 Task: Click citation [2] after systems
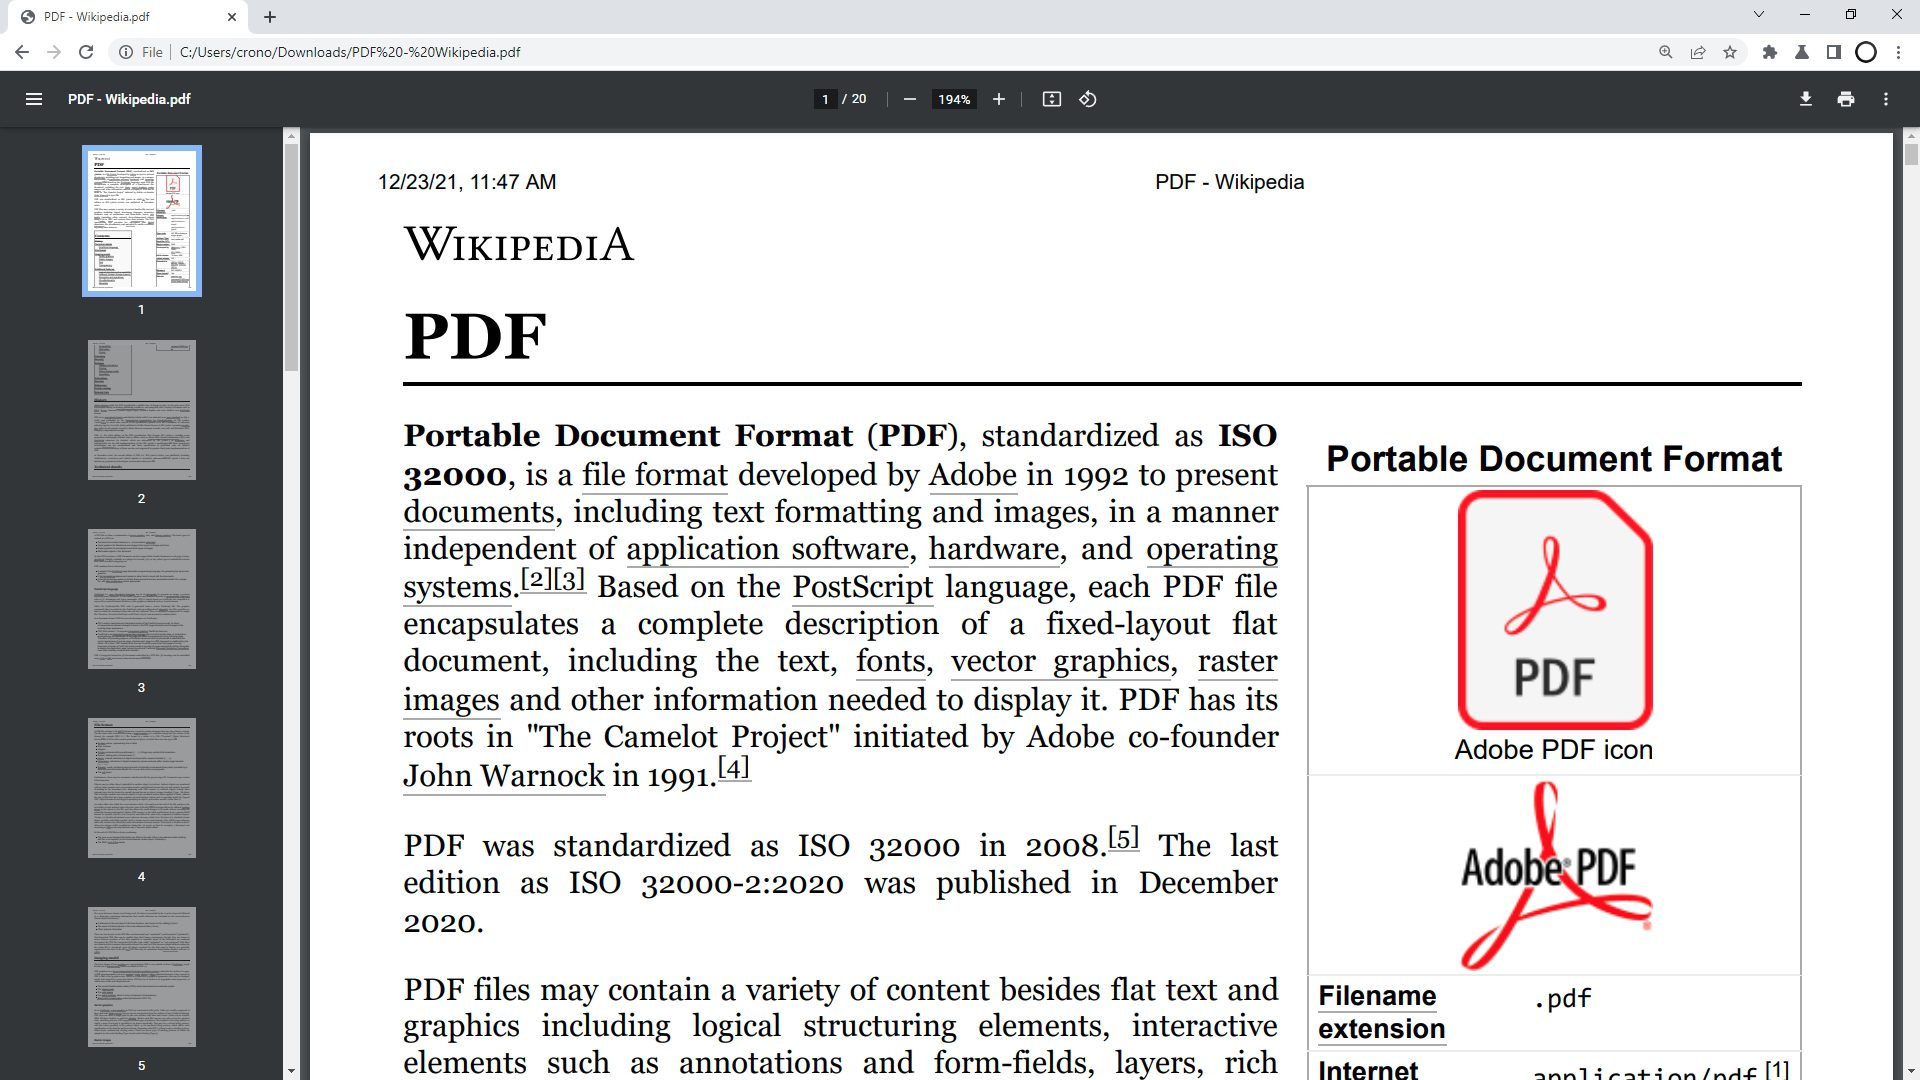[x=537, y=579]
